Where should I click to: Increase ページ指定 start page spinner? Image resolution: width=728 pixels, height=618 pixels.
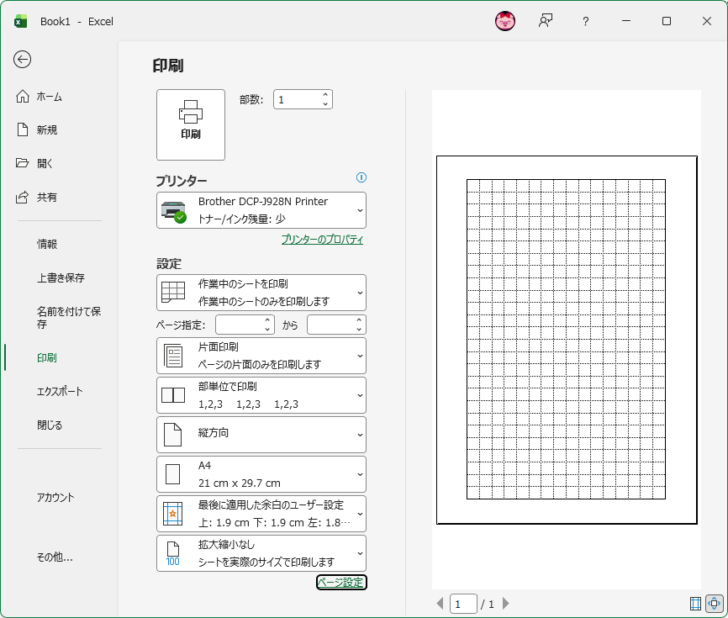[267, 320]
